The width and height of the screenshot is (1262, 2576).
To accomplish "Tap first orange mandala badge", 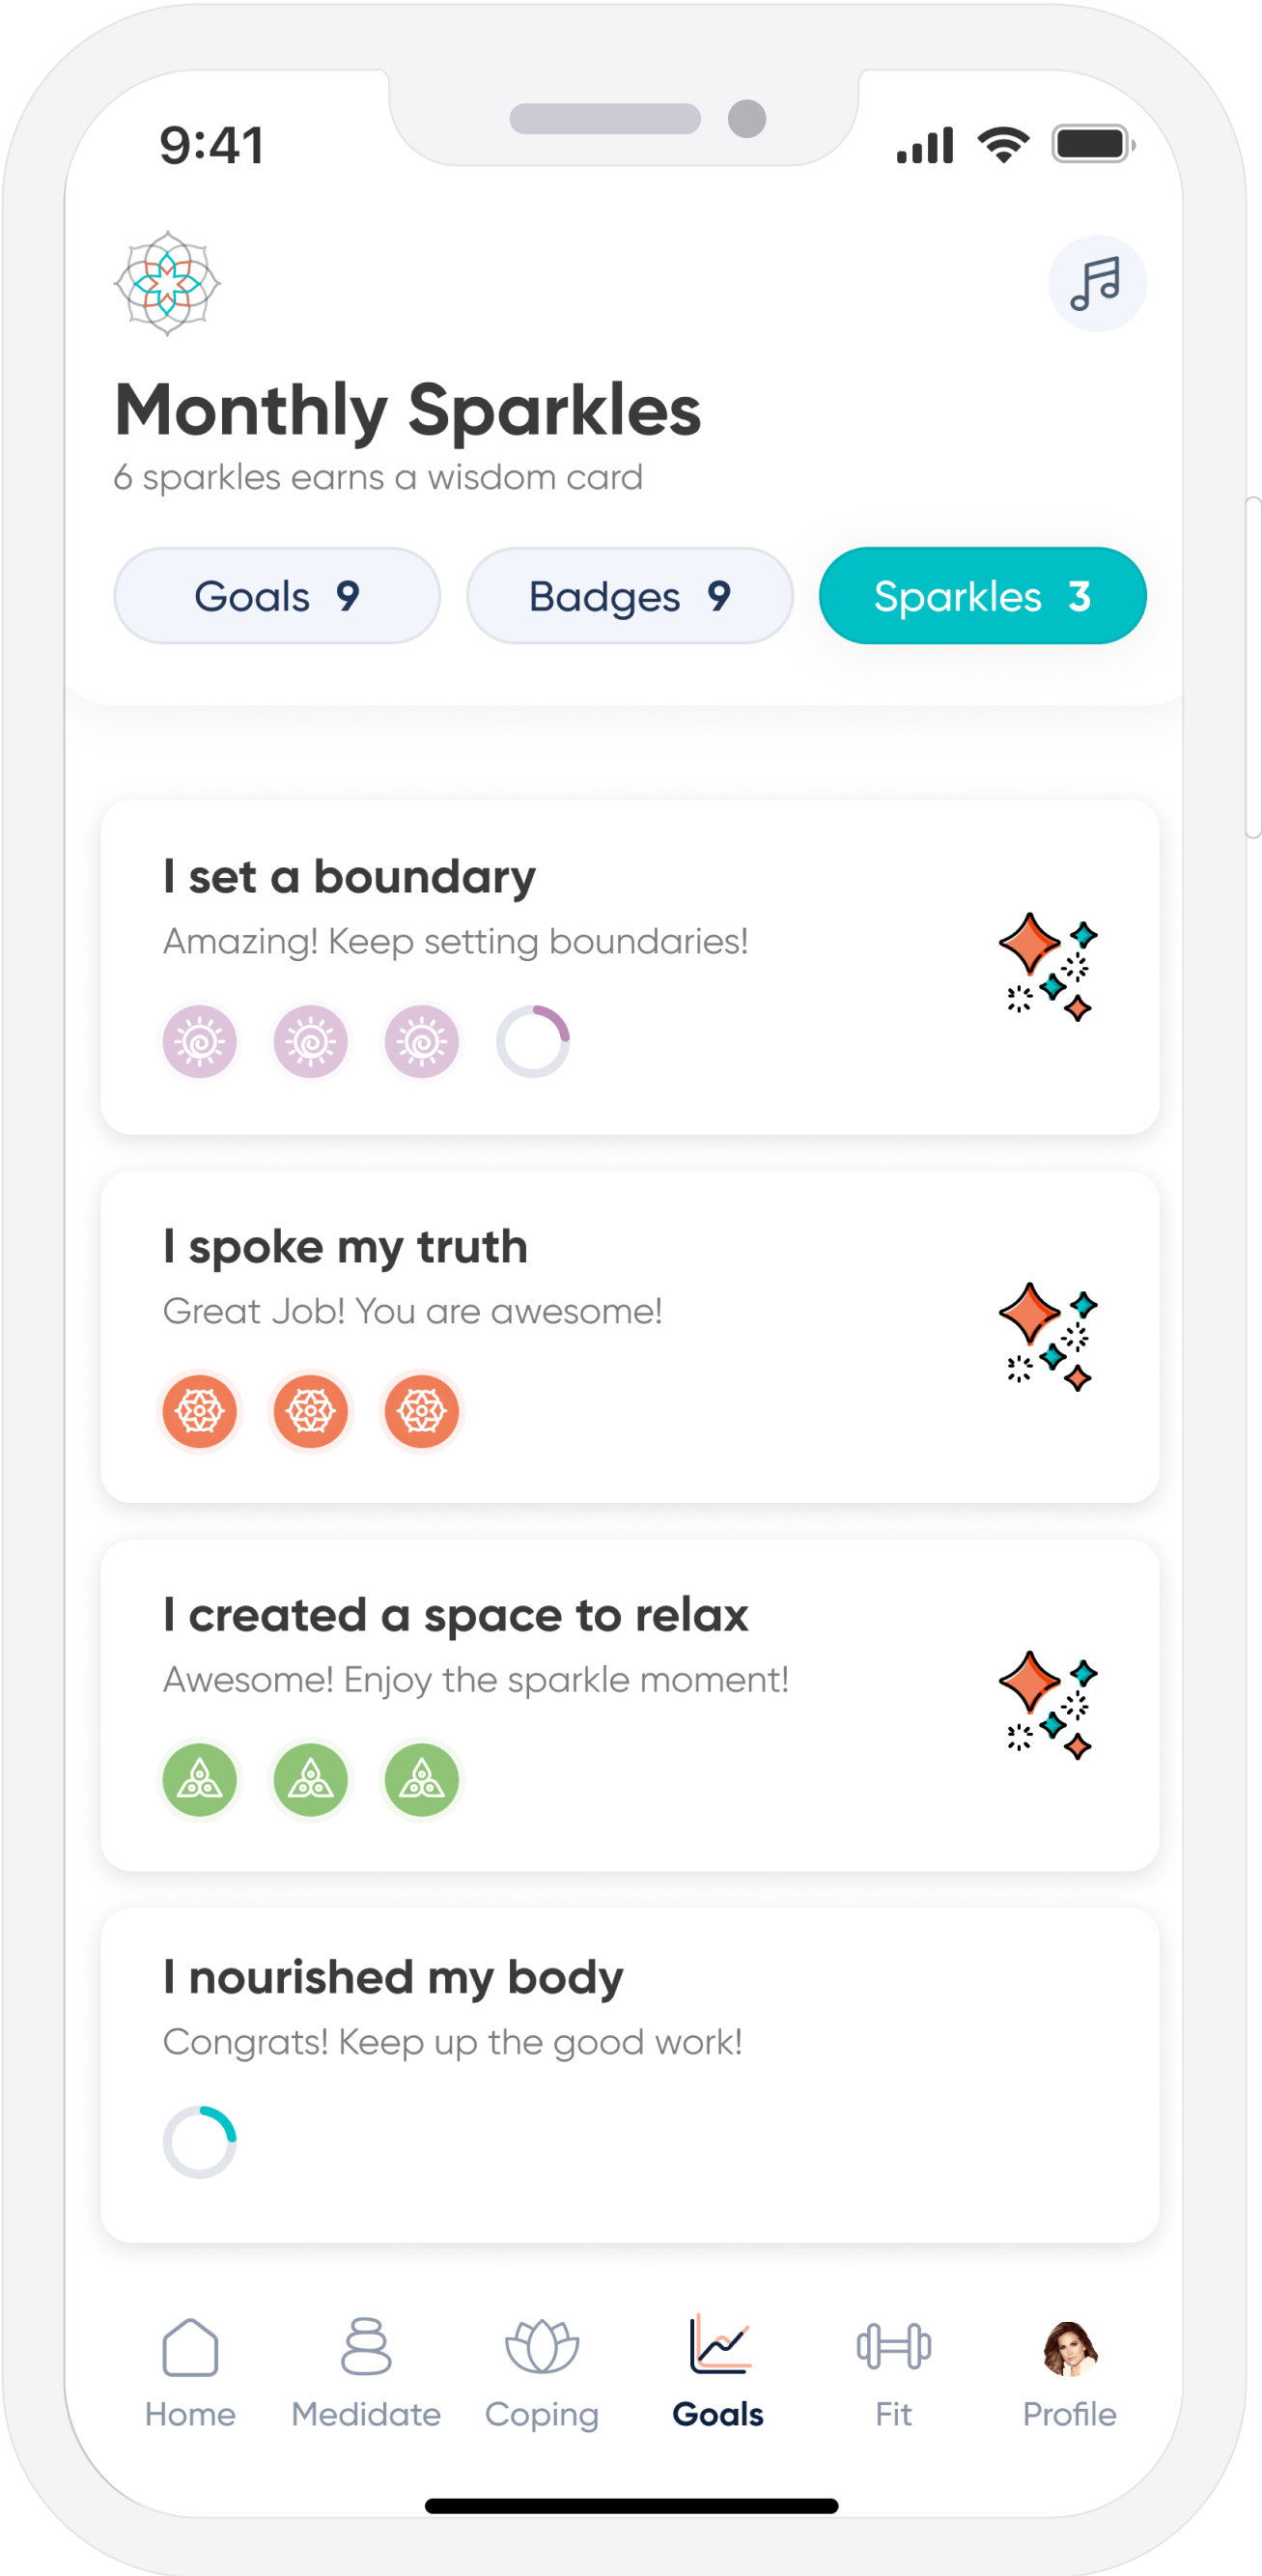I will pos(200,1411).
